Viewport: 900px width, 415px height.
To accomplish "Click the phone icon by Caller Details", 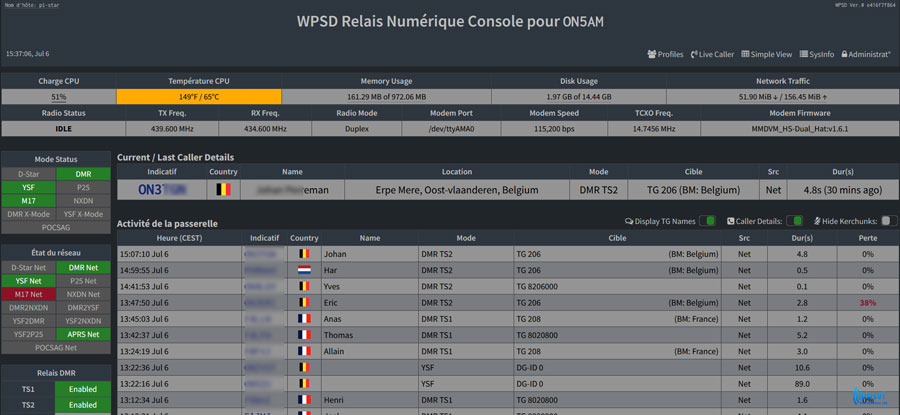I will [x=730, y=222].
